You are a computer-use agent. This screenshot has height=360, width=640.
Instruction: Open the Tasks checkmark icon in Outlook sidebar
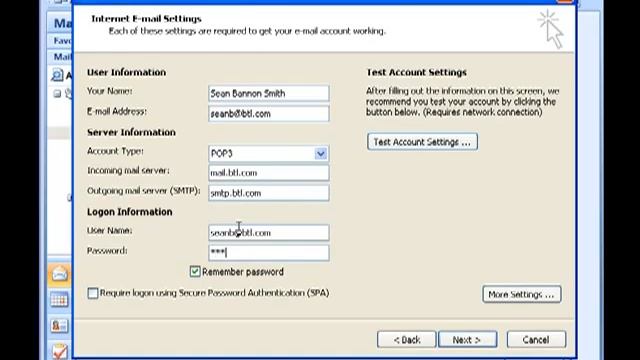coord(60,351)
